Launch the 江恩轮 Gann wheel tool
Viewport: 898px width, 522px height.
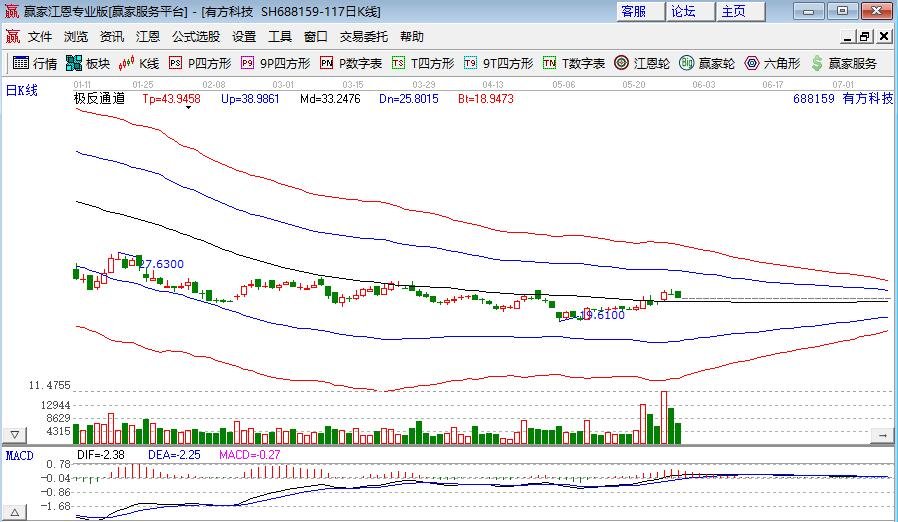point(641,63)
